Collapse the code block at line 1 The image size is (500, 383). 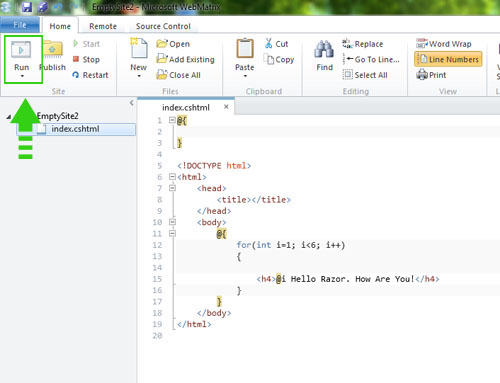tap(172, 120)
